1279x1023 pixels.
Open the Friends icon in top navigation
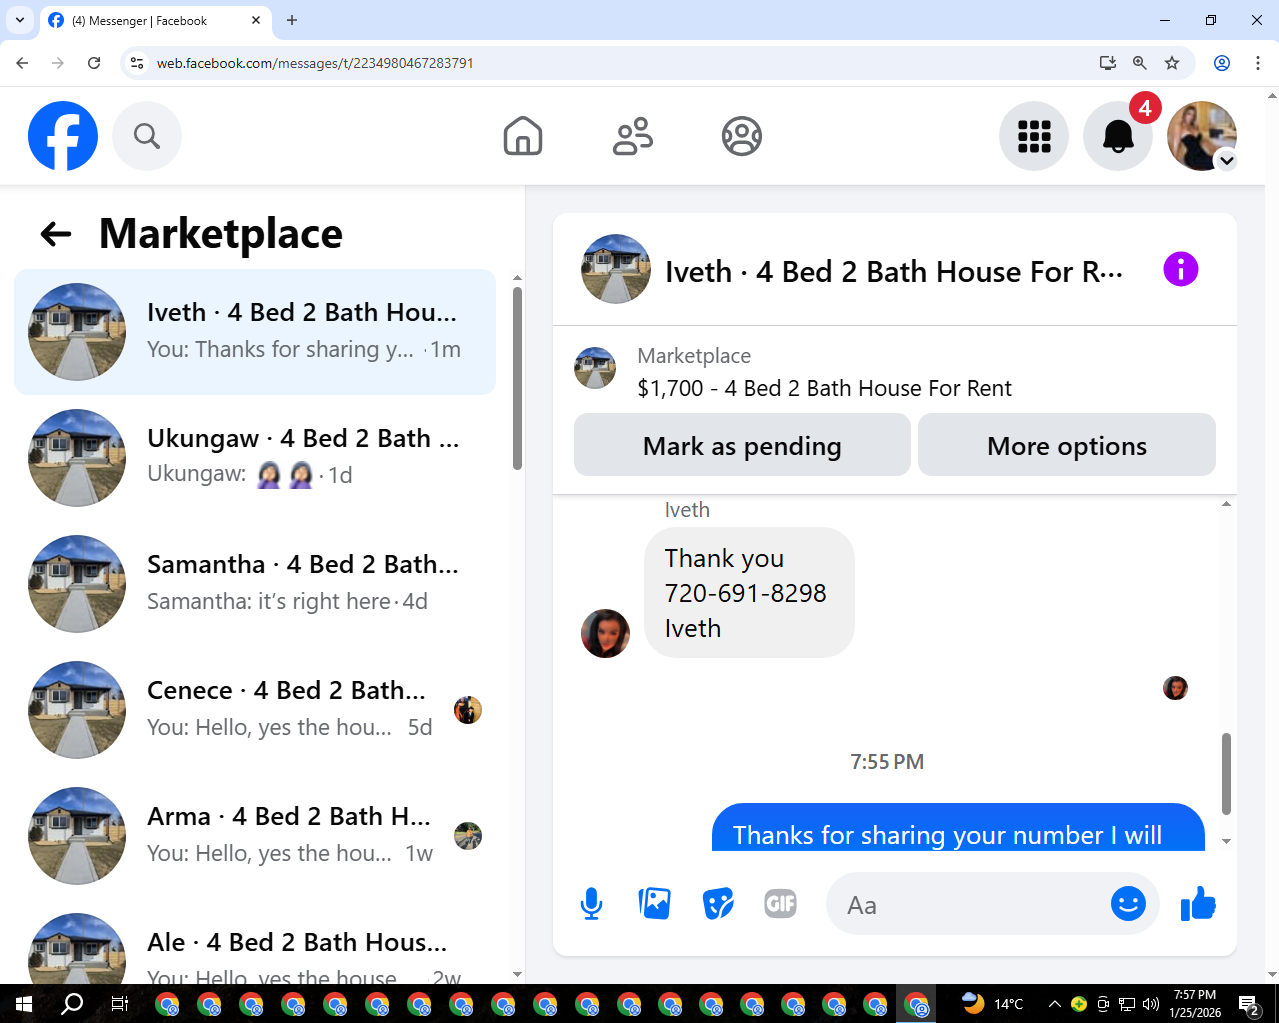pyautogui.click(x=633, y=136)
